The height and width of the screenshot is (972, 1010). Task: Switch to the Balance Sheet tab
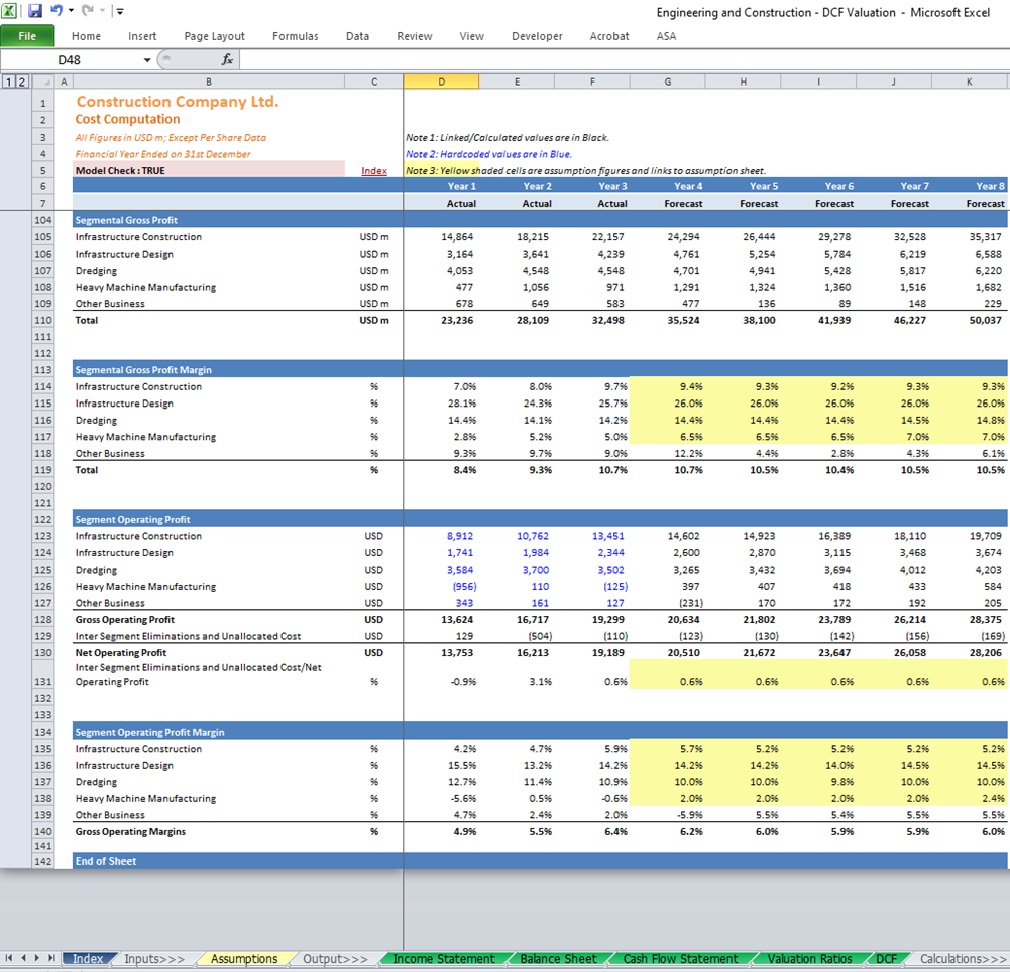pyautogui.click(x=558, y=958)
